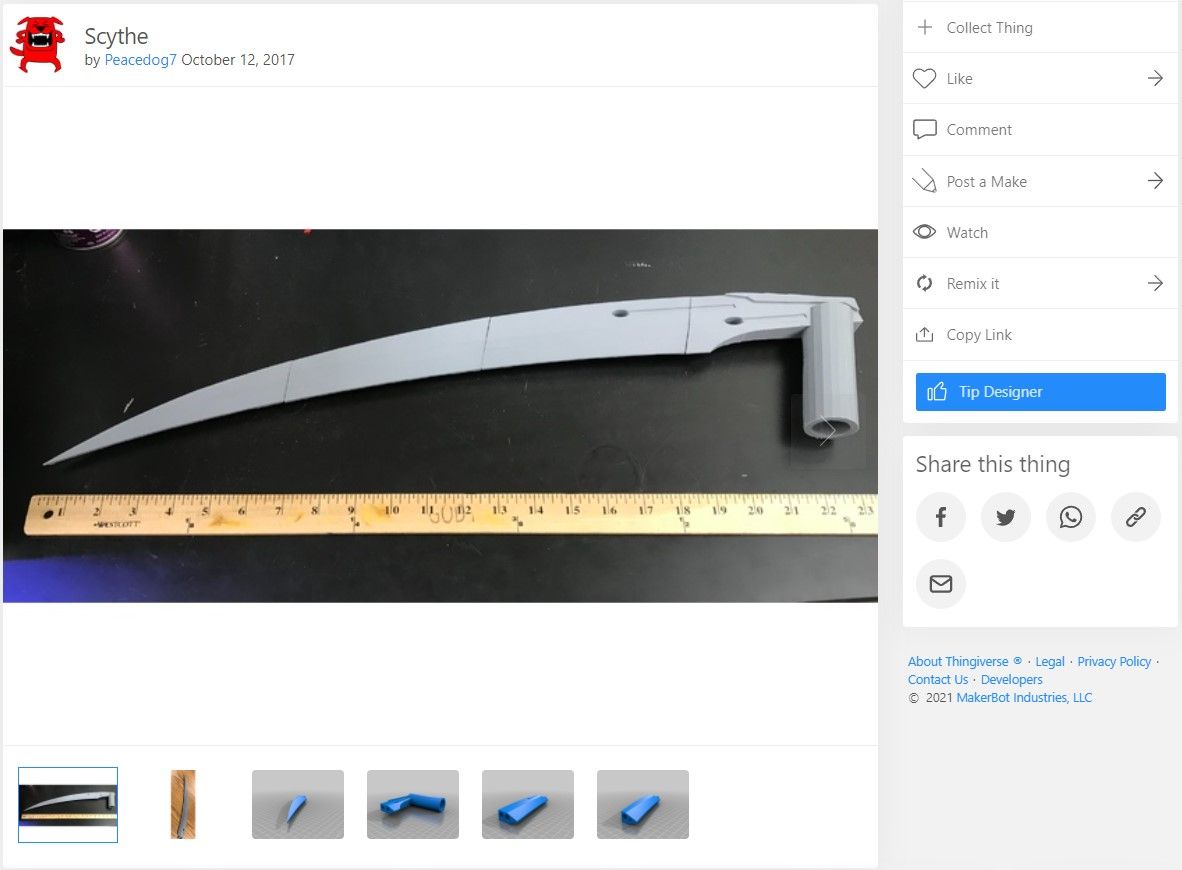This screenshot has width=1182, height=870.
Task: Share this thing on Twitter
Action: pos(1006,517)
